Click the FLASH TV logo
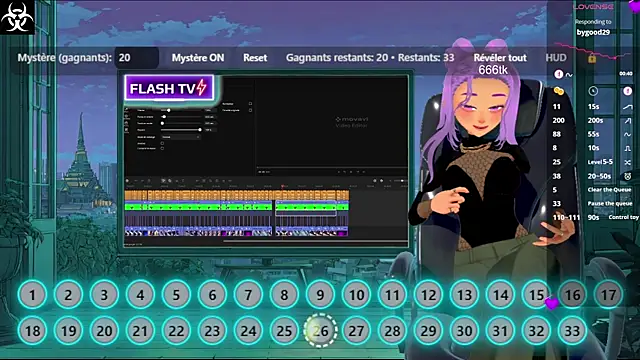 (x=169, y=88)
